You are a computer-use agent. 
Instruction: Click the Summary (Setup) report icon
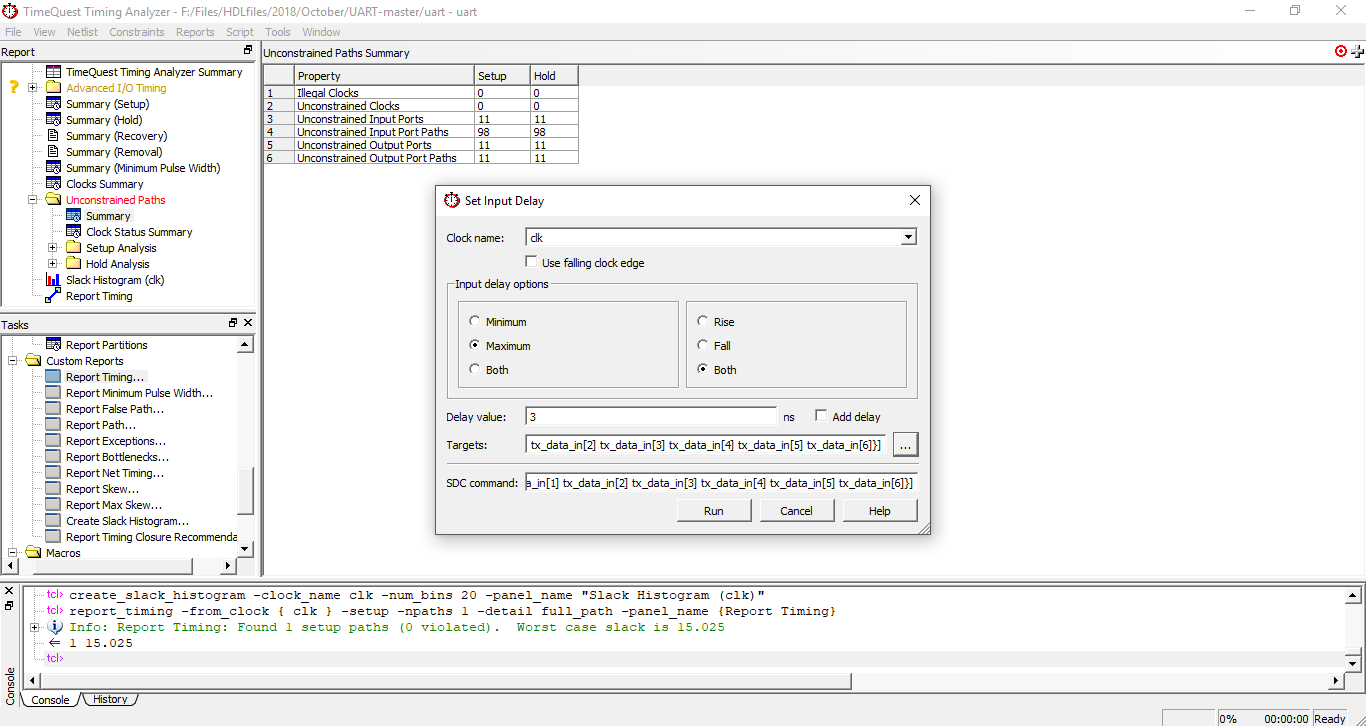pyautogui.click(x=53, y=104)
